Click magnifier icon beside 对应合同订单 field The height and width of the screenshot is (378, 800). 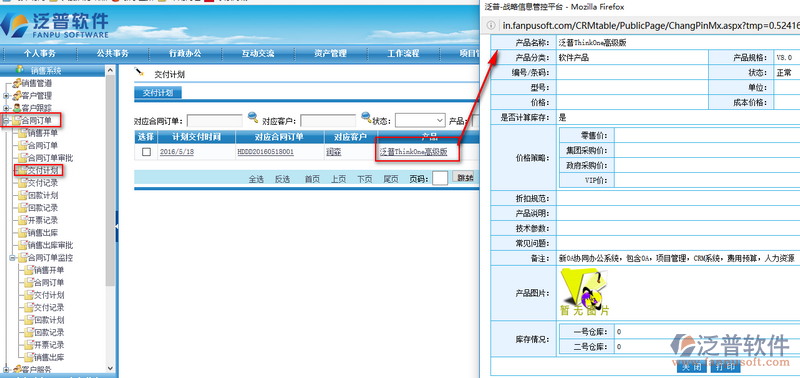tap(253, 118)
